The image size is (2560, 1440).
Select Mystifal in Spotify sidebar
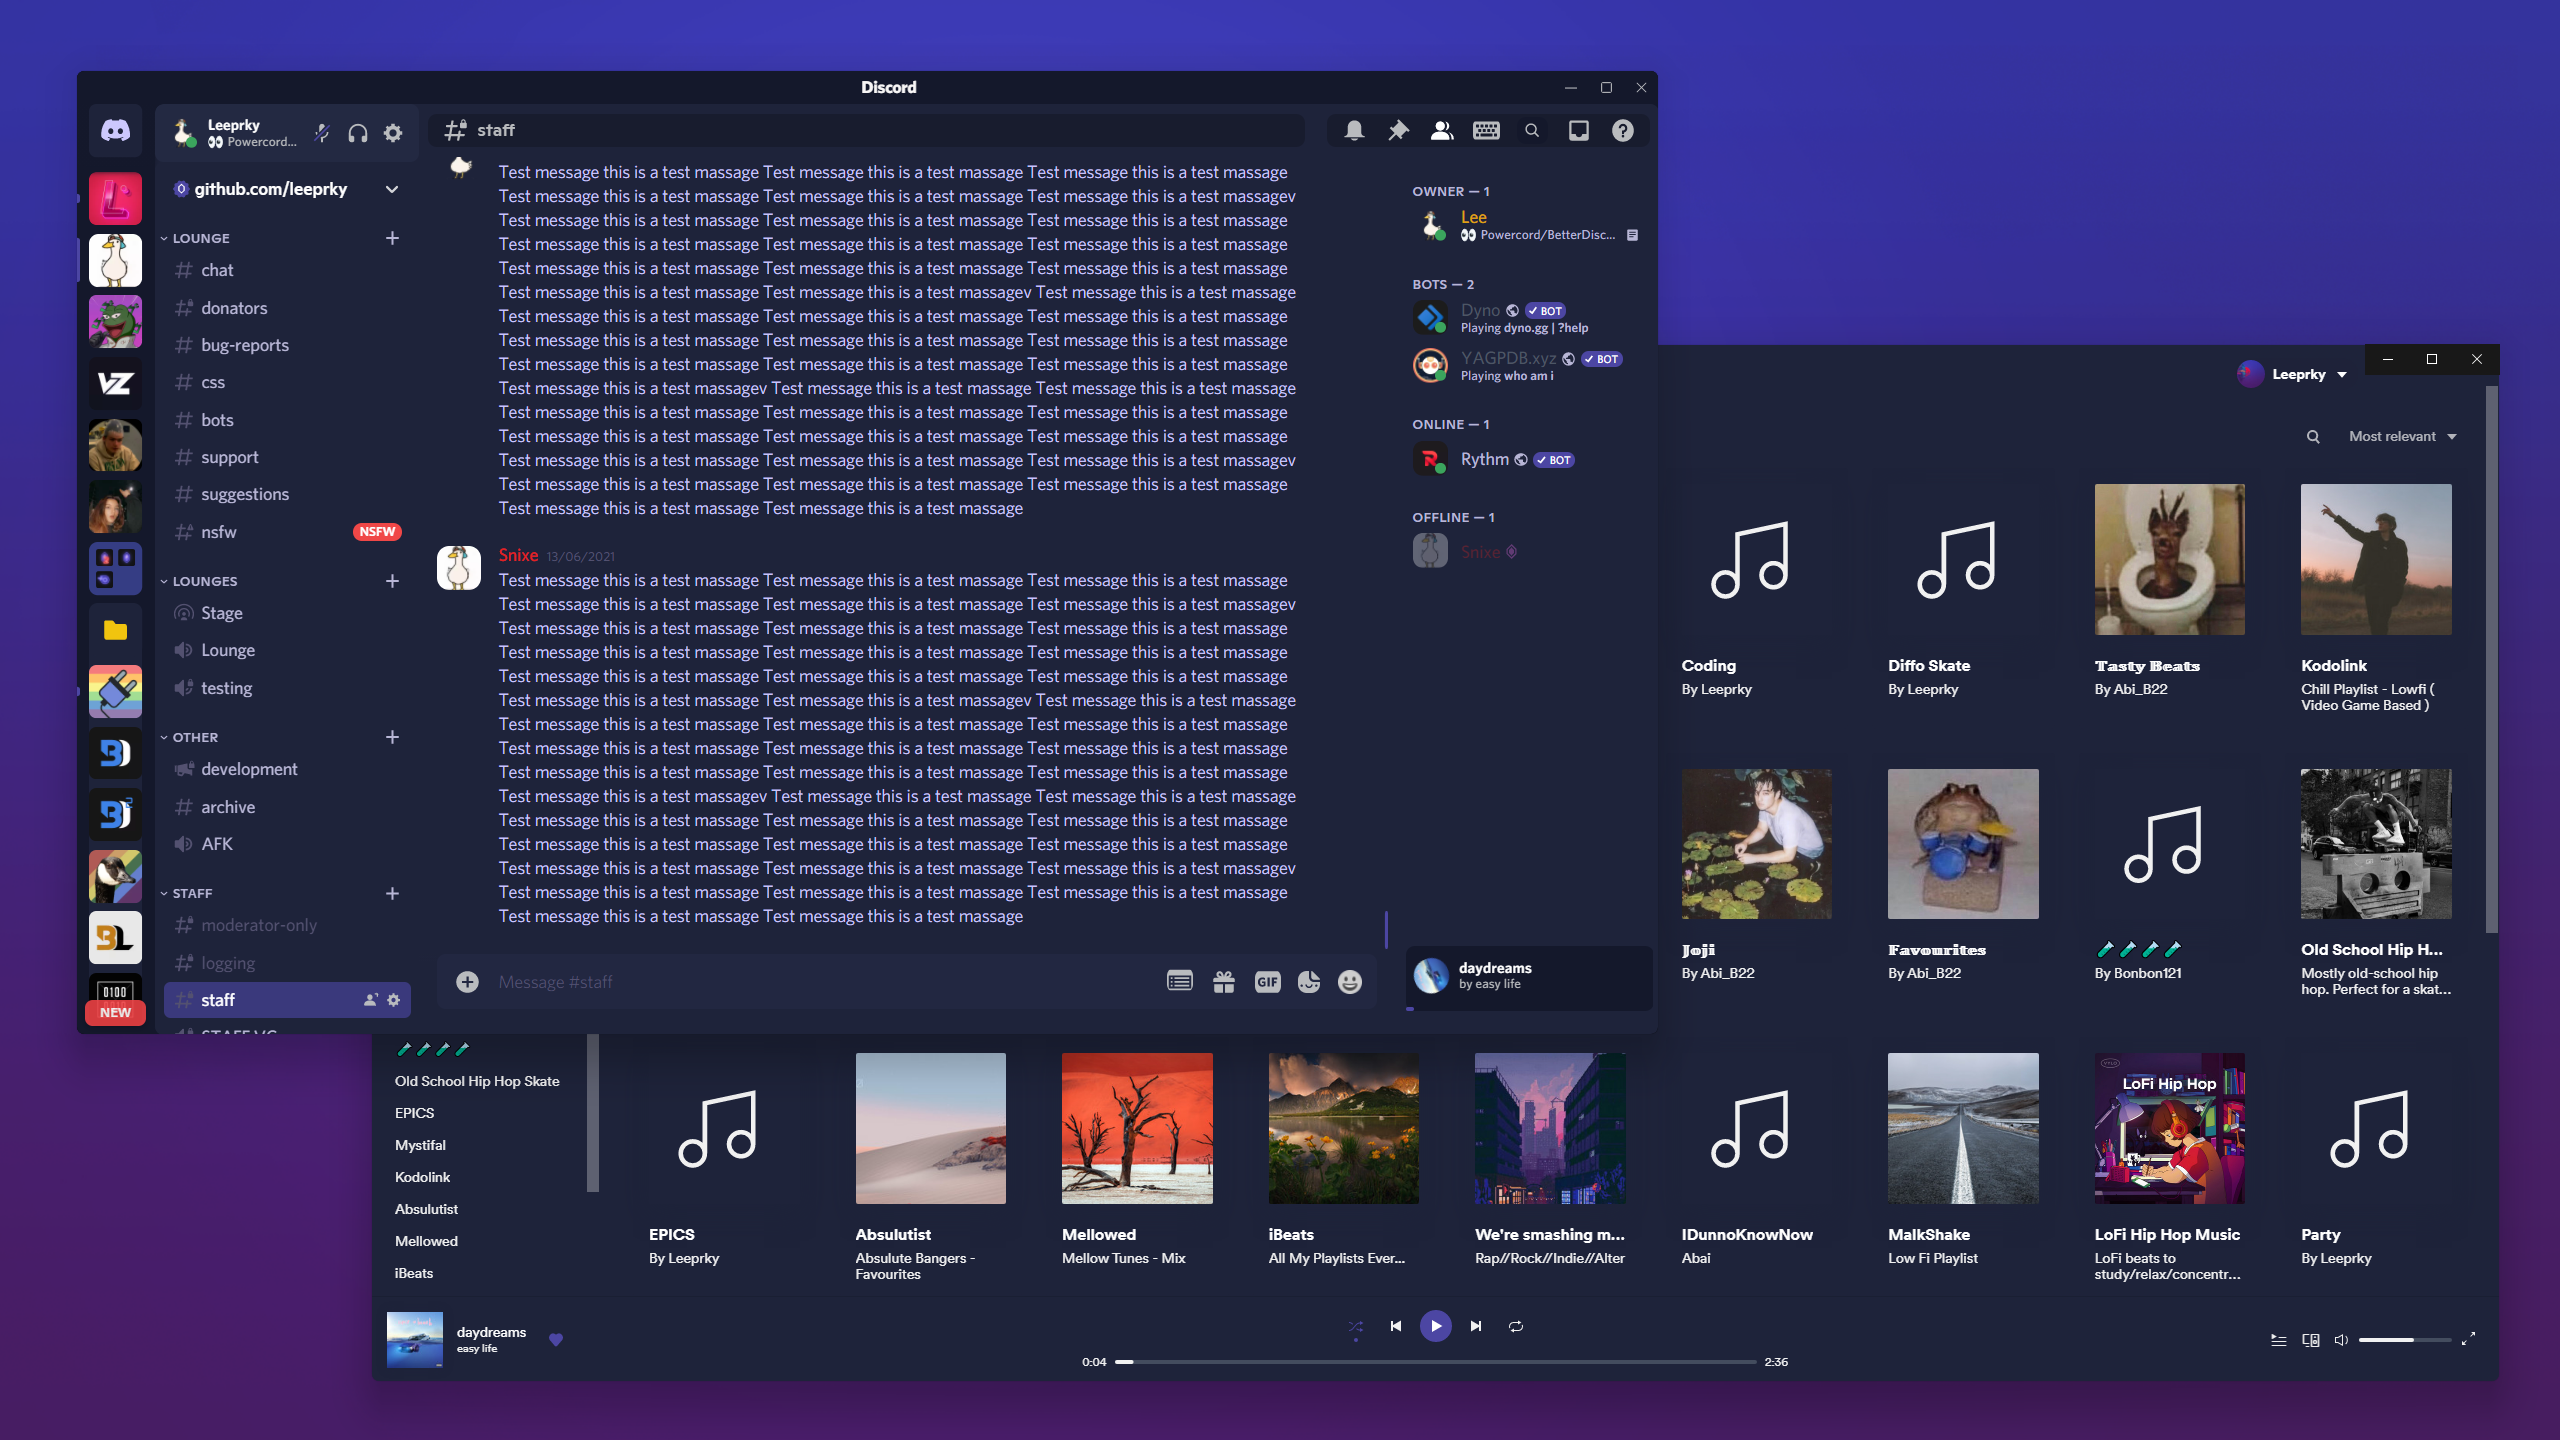[x=420, y=1145]
